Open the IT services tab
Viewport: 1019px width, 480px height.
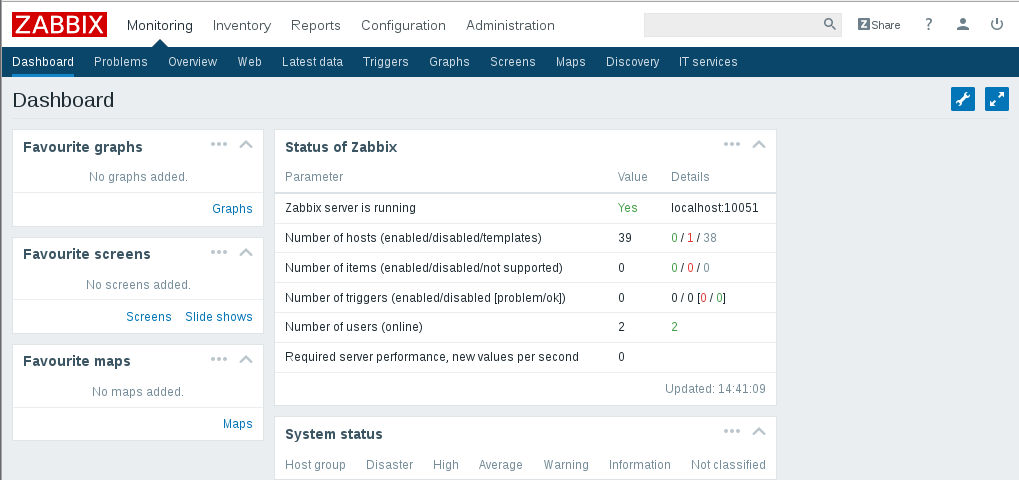point(708,62)
